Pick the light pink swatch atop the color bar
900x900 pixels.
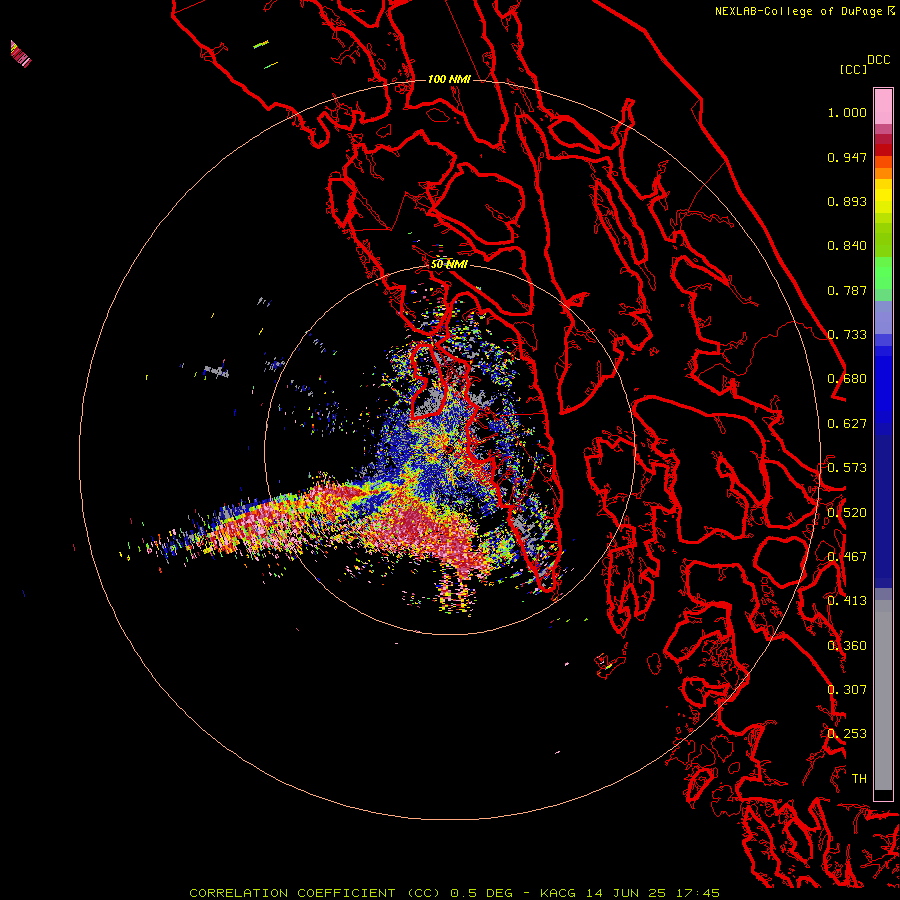[883, 107]
